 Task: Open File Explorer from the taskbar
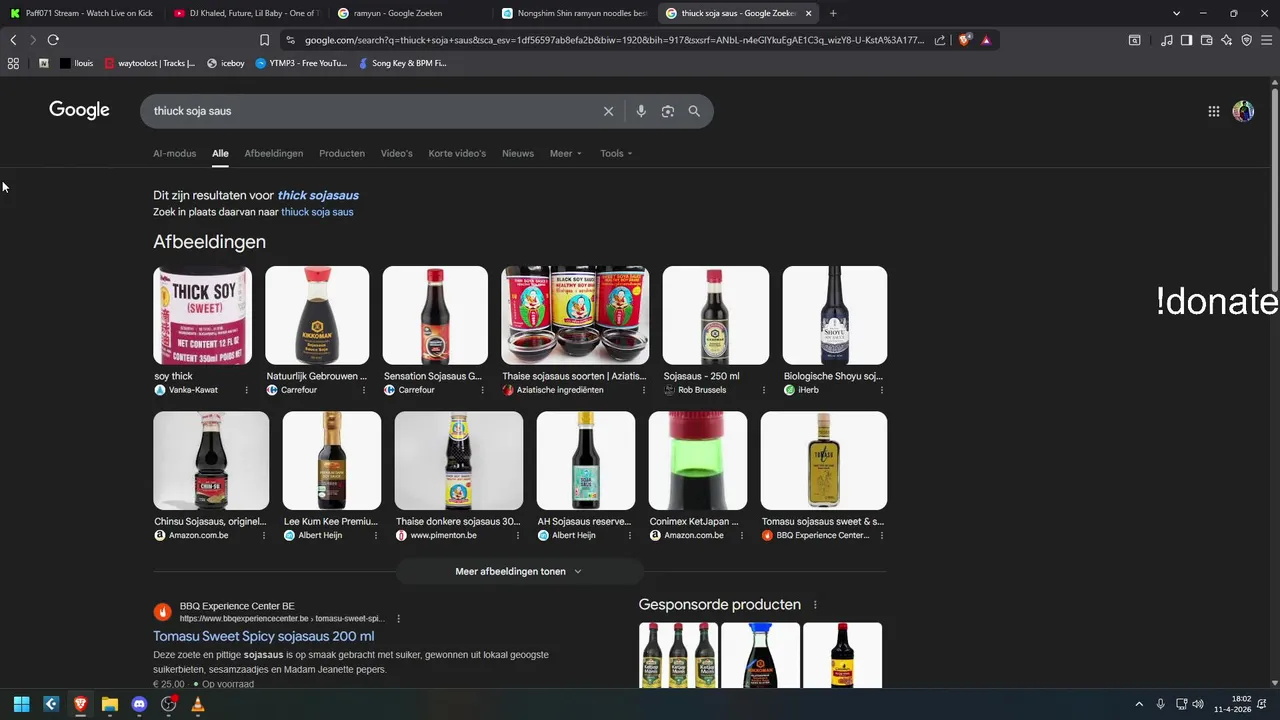pyautogui.click(x=110, y=704)
